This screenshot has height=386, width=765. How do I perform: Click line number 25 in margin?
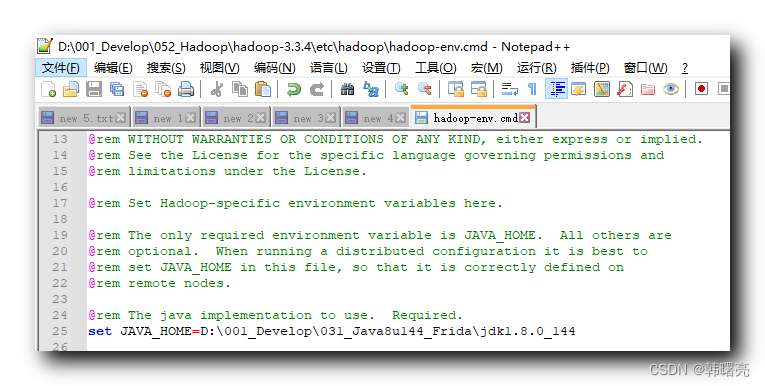pos(60,331)
